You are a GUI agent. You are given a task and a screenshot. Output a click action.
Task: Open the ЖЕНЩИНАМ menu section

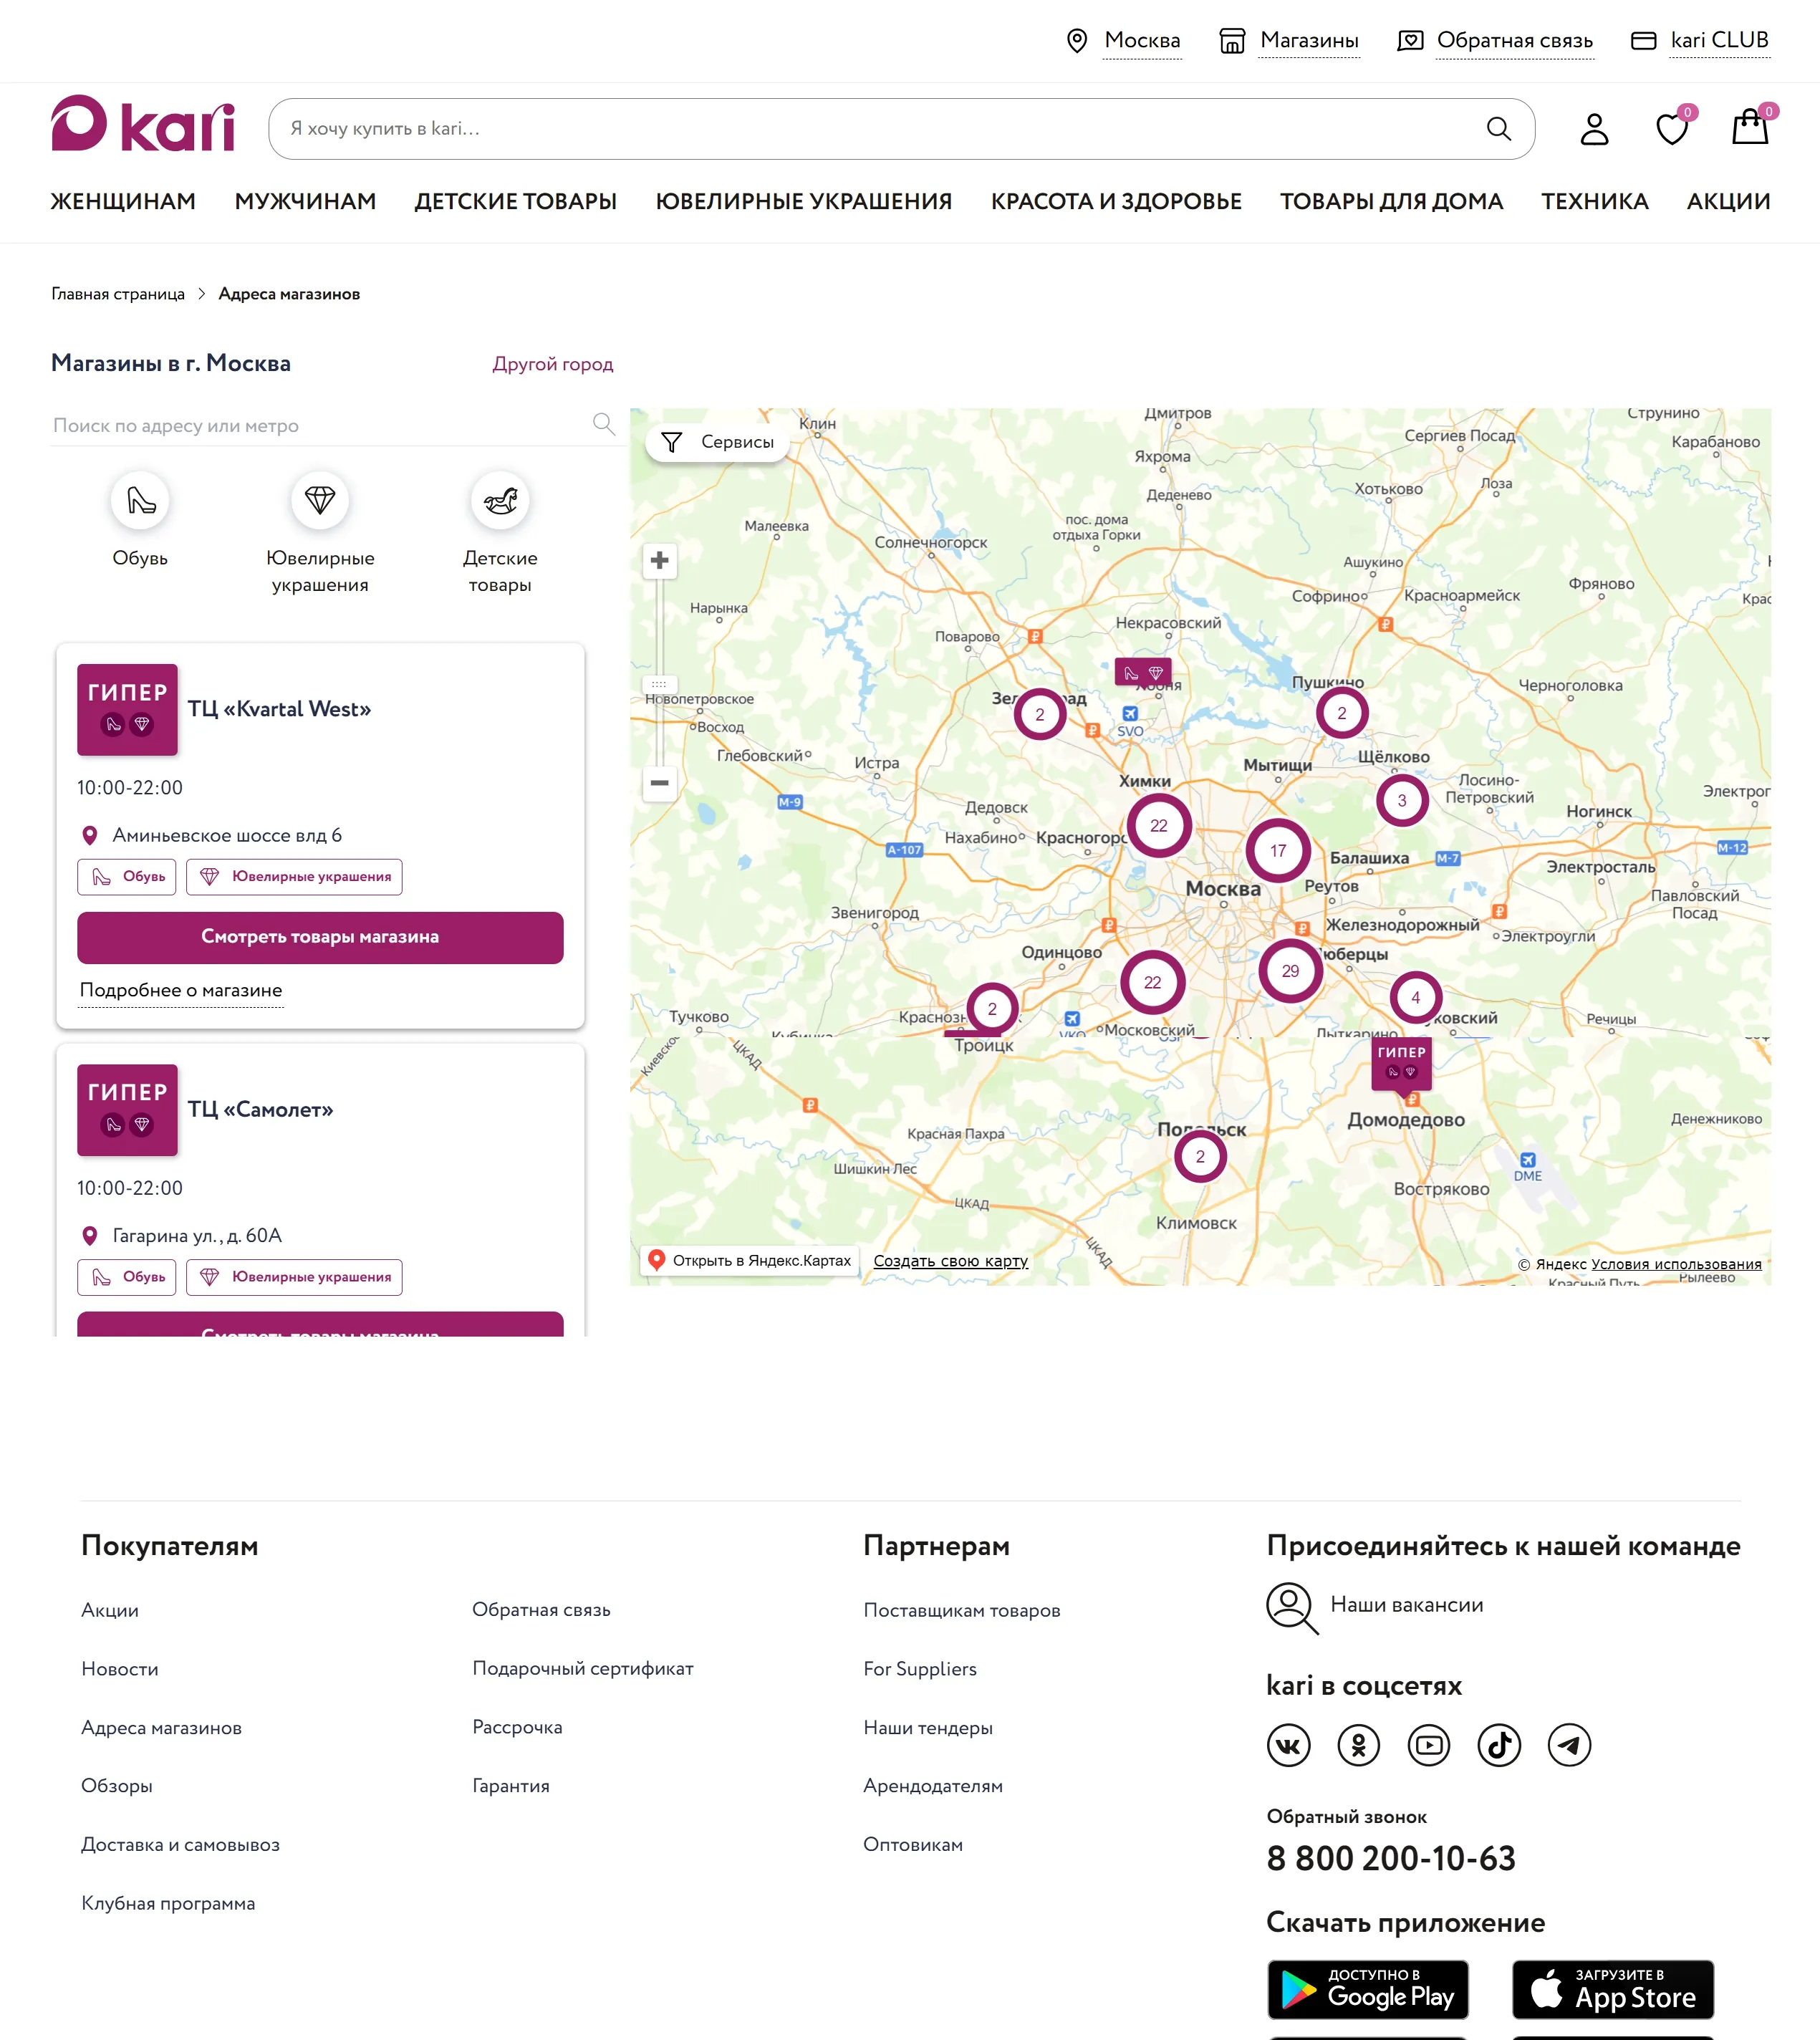pos(123,202)
